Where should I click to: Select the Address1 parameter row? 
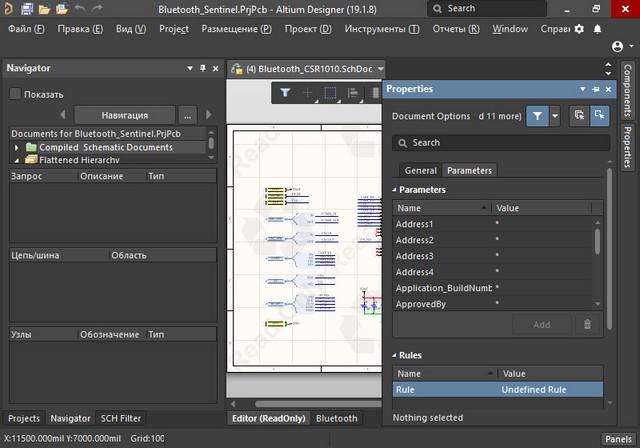(493, 224)
